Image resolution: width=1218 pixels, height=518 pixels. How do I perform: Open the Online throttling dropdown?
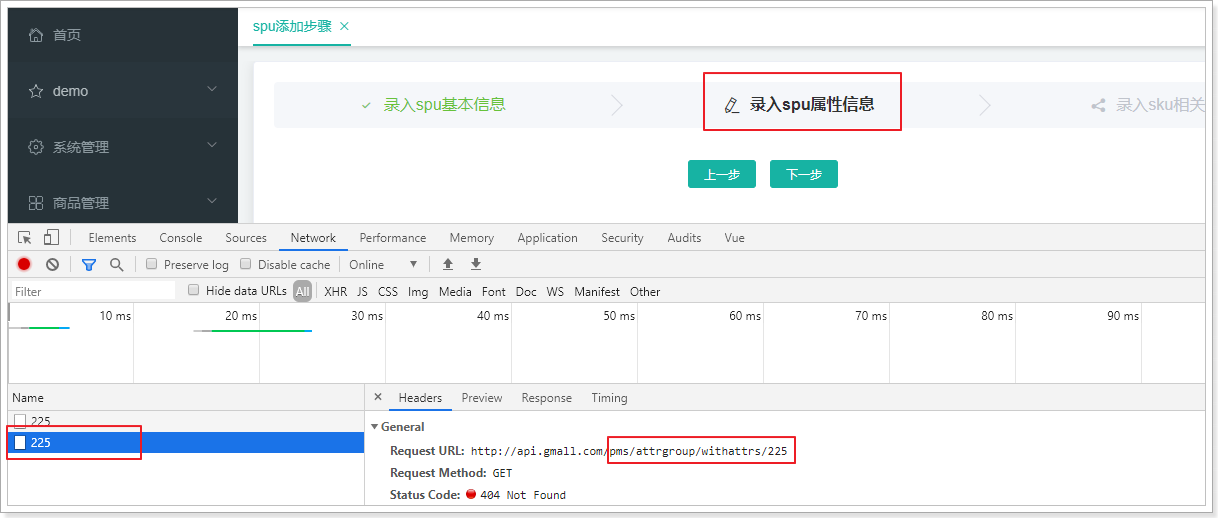383,264
